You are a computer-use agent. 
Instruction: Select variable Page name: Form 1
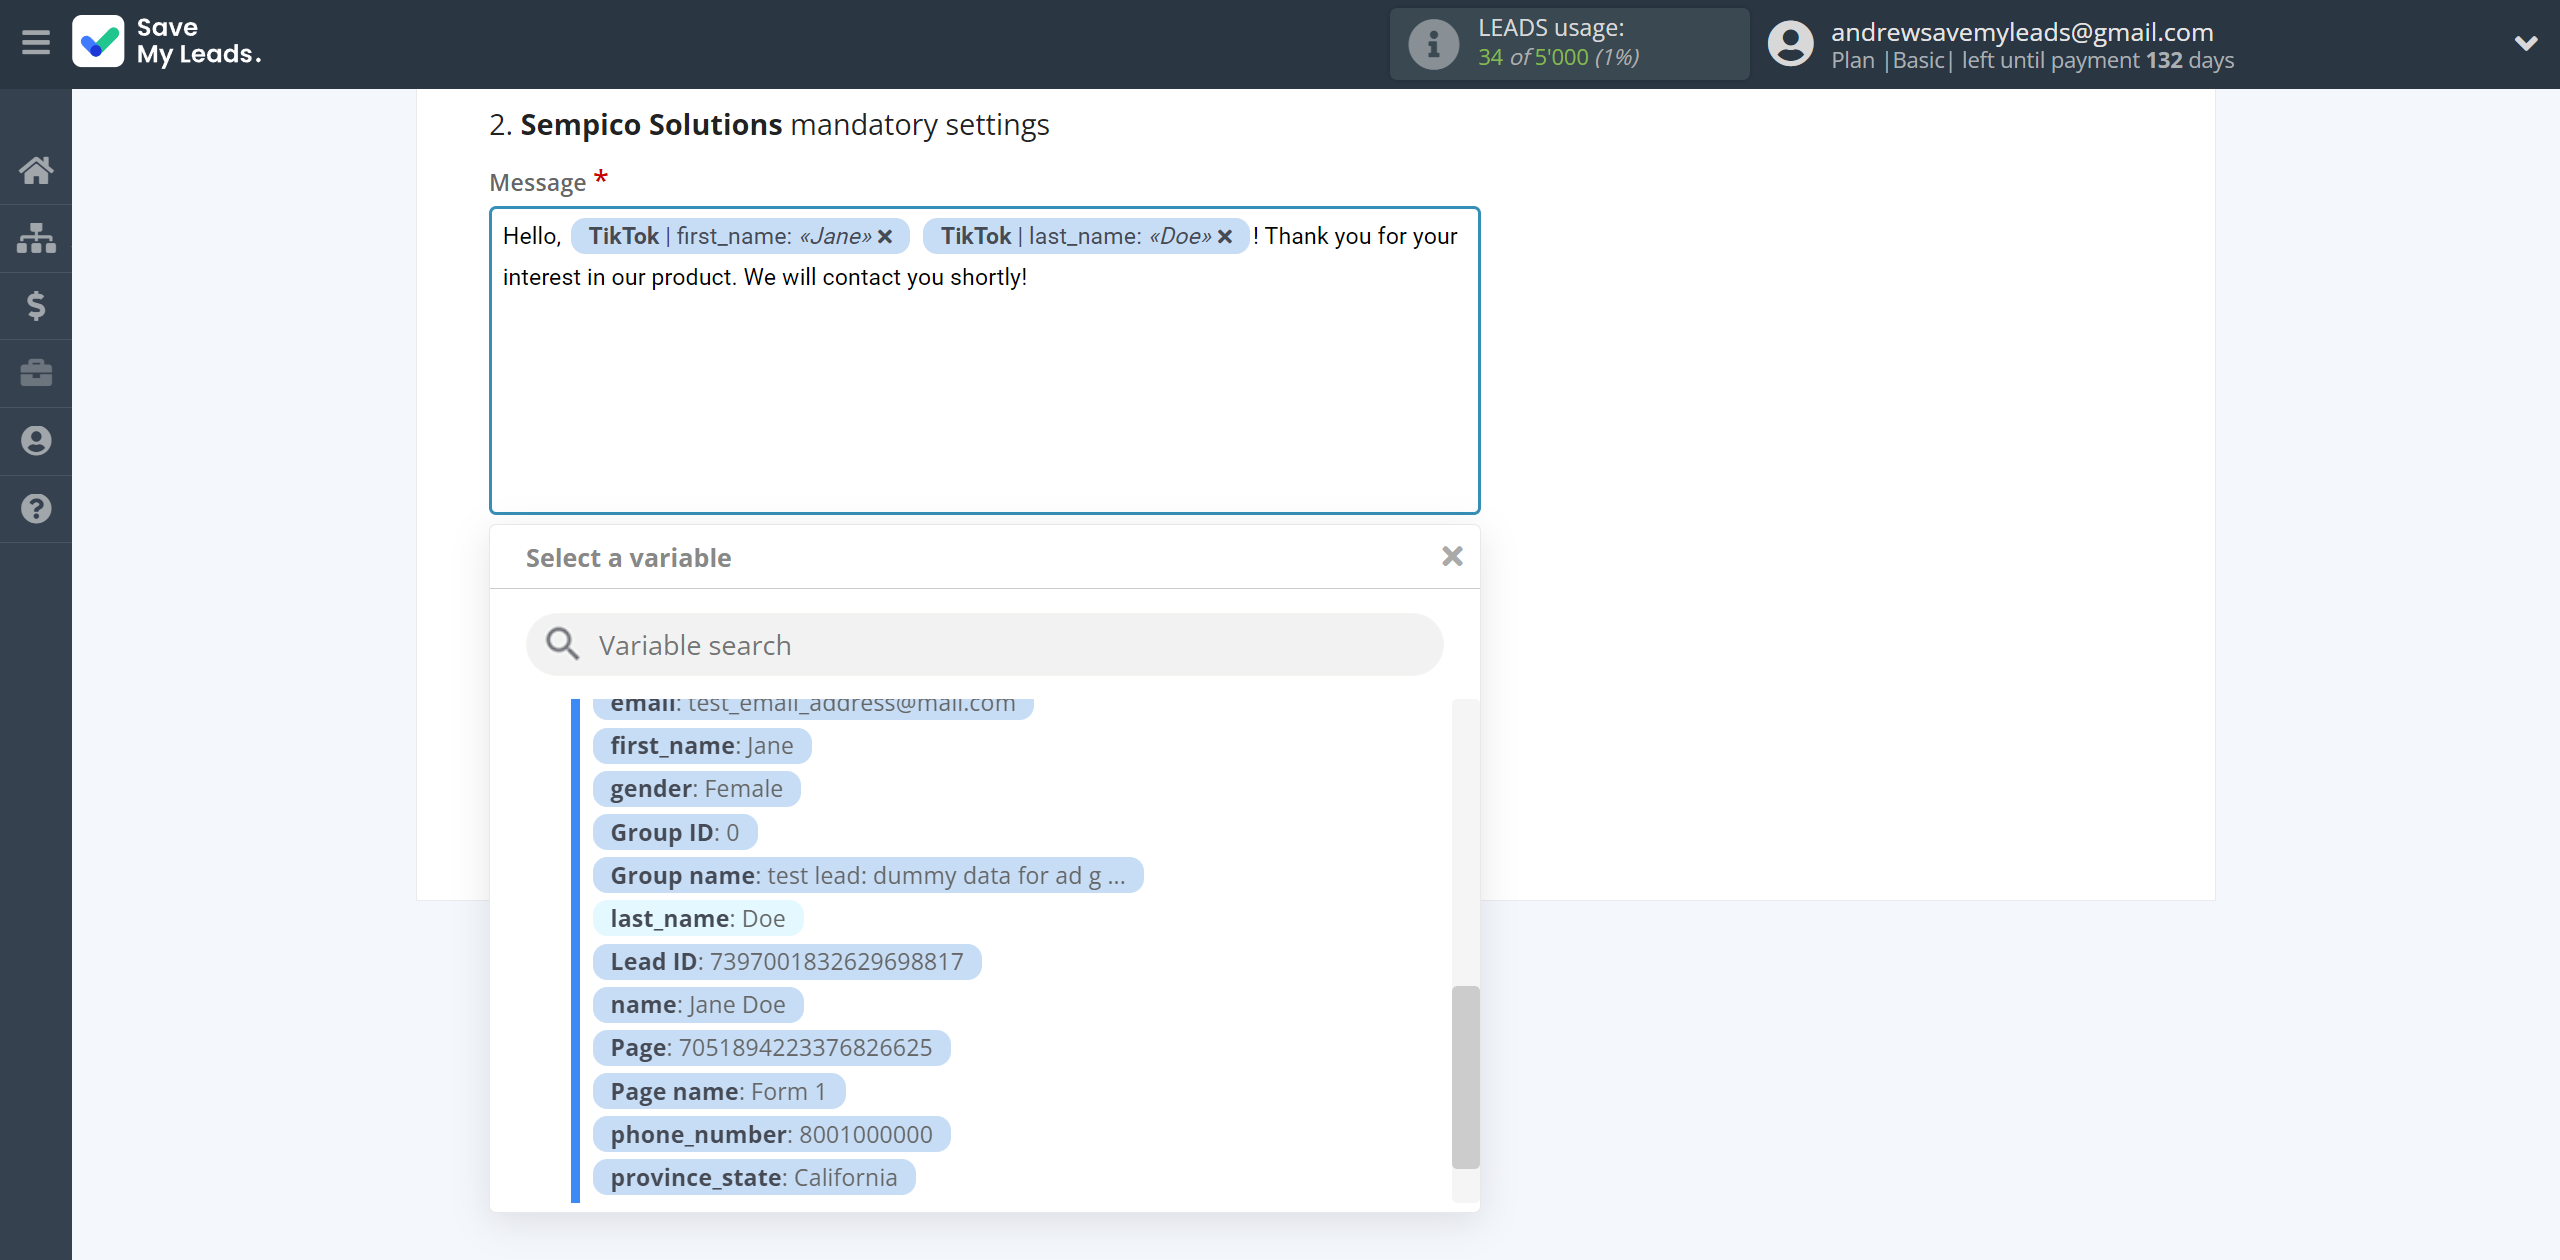click(x=719, y=1091)
